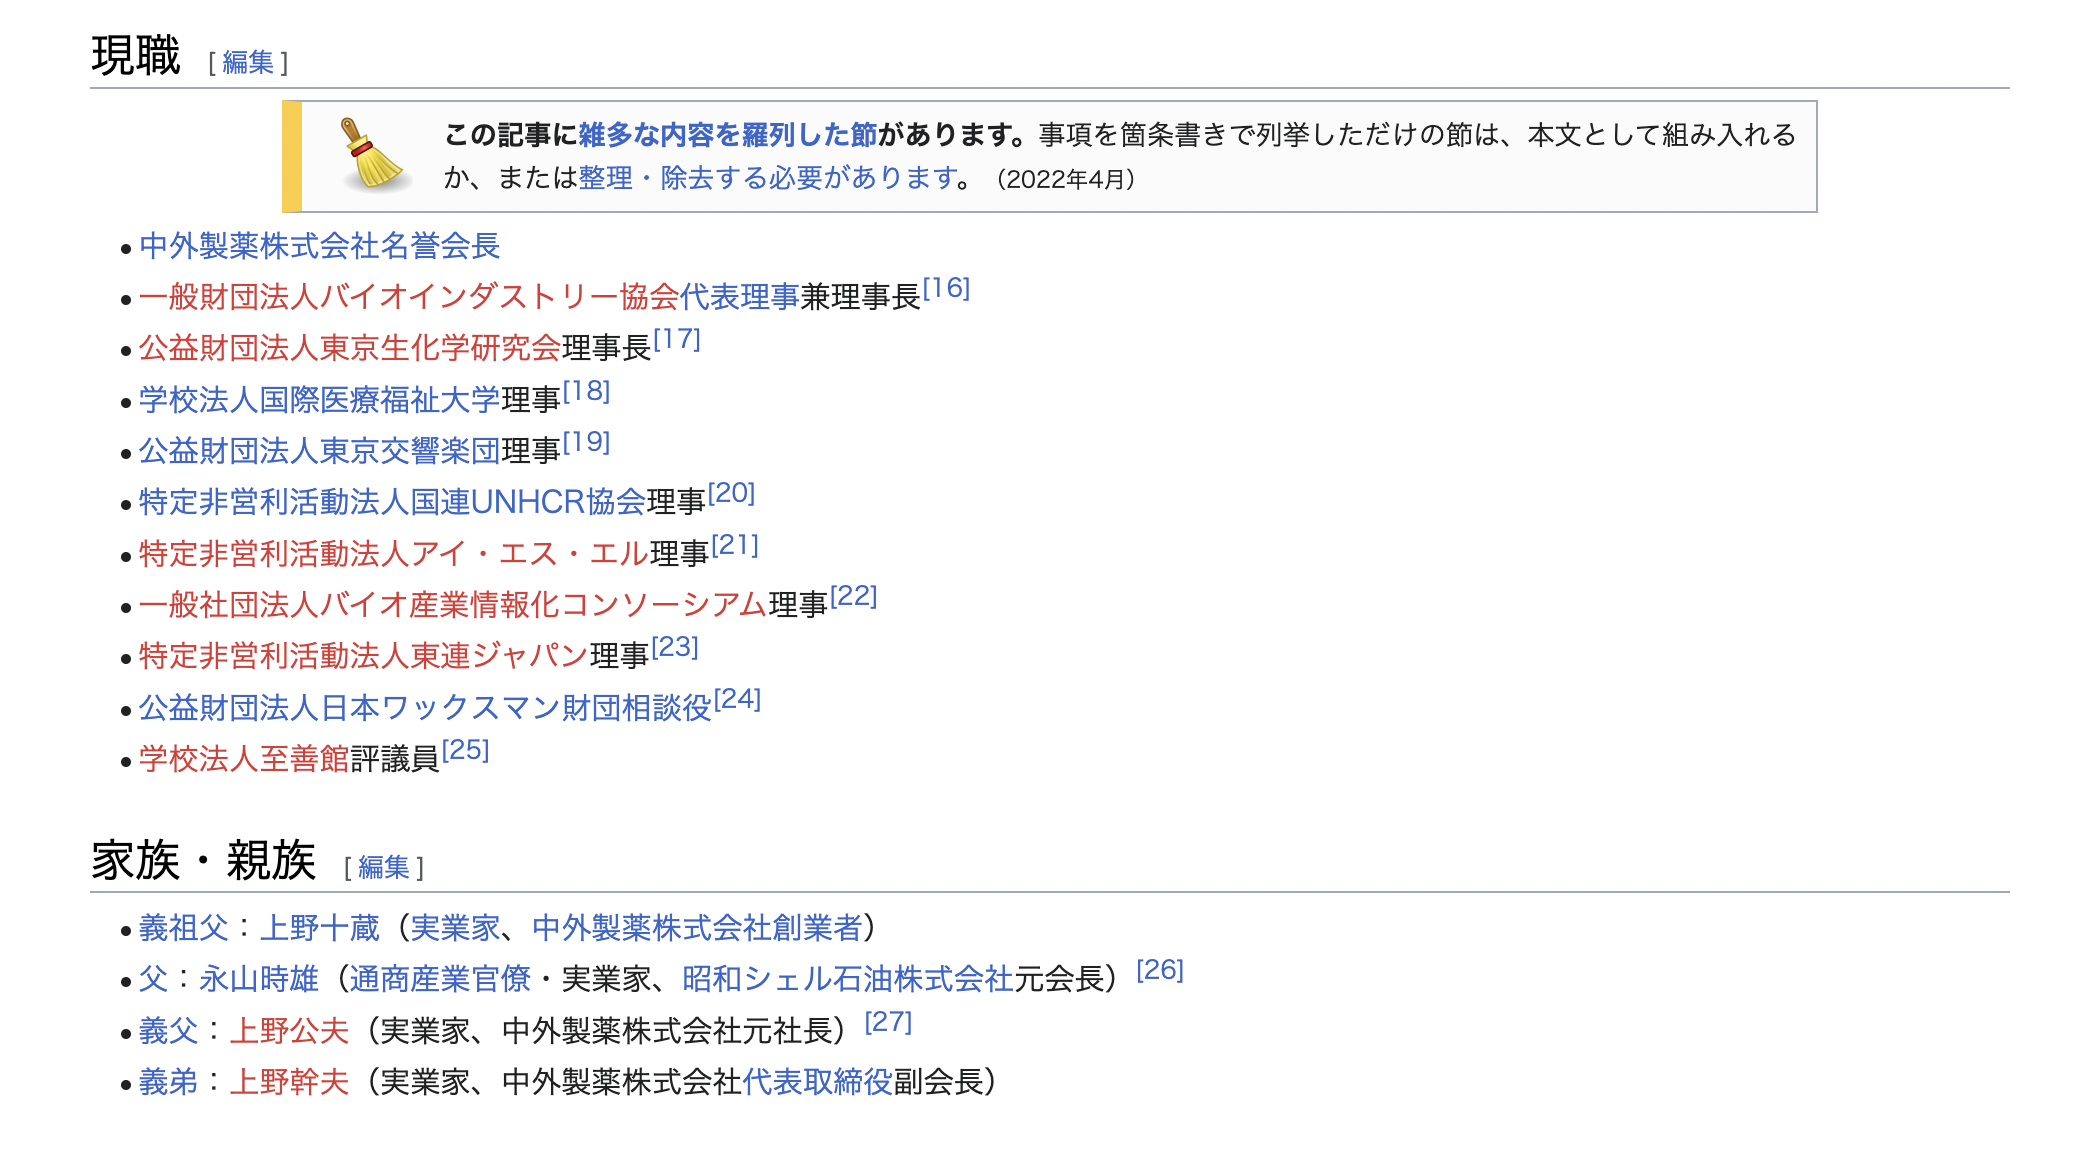The image size is (2076, 1152).
Task: Edit the 現職 section via 編集 link
Action: click(x=248, y=63)
